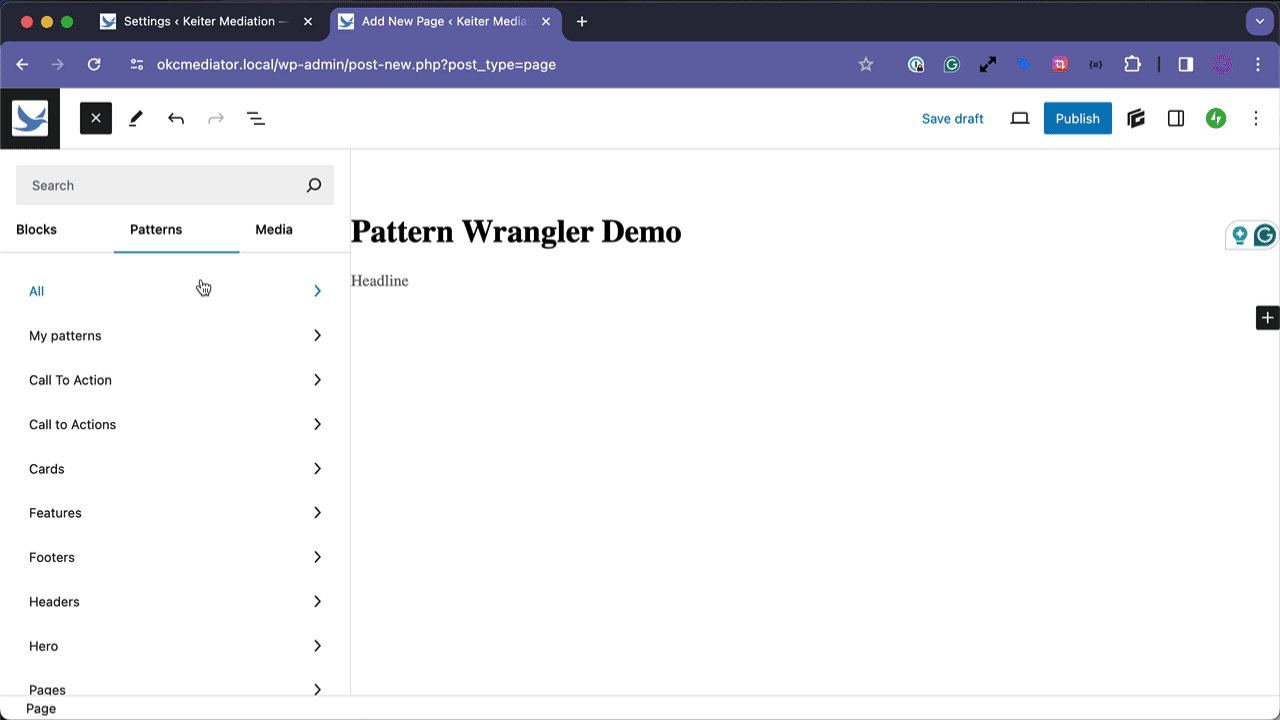1280x720 pixels.
Task: Undo the last change
Action: [176, 118]
